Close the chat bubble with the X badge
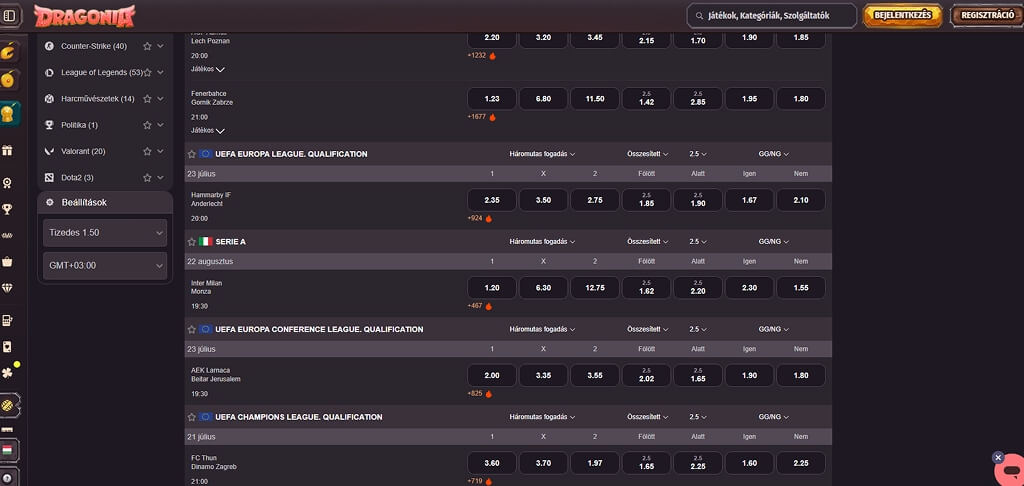 pos(997,457)
